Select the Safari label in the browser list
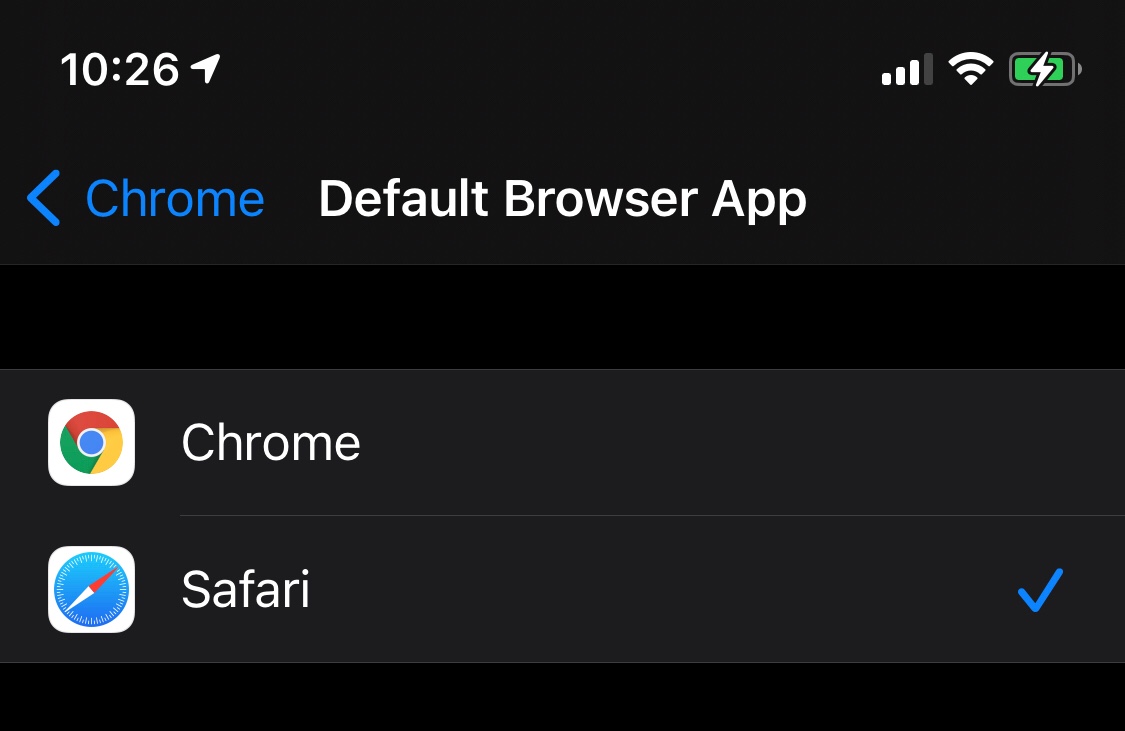The width and height of the screenshot is (1125, 731). coord(246,590)
